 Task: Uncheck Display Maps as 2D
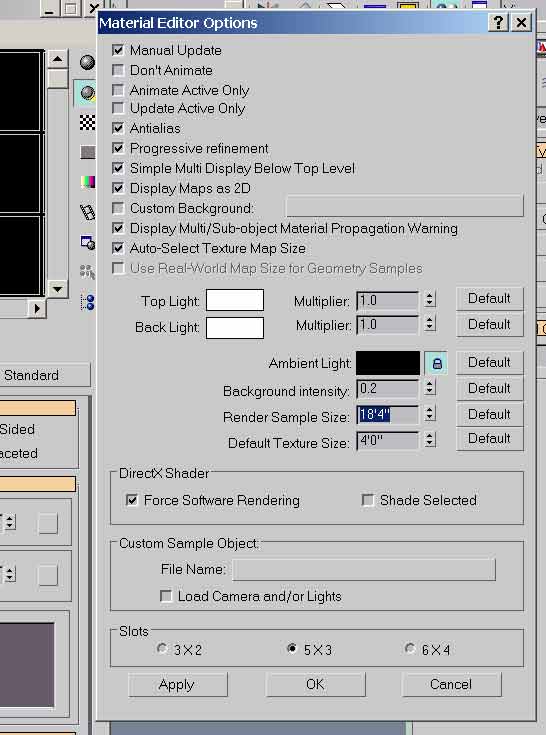coord(118,188)
